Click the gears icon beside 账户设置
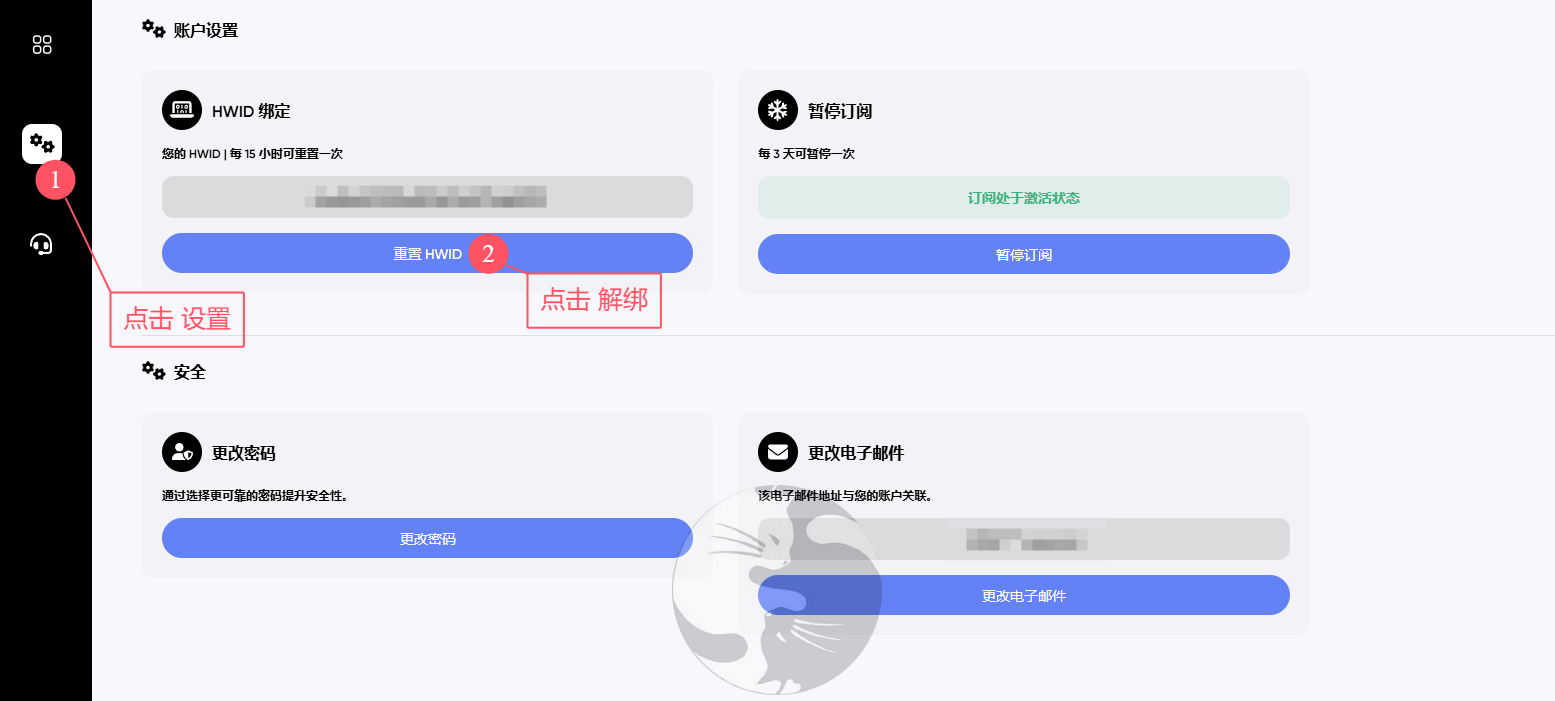The image size is (1555, 701). [x=153, y=29]
